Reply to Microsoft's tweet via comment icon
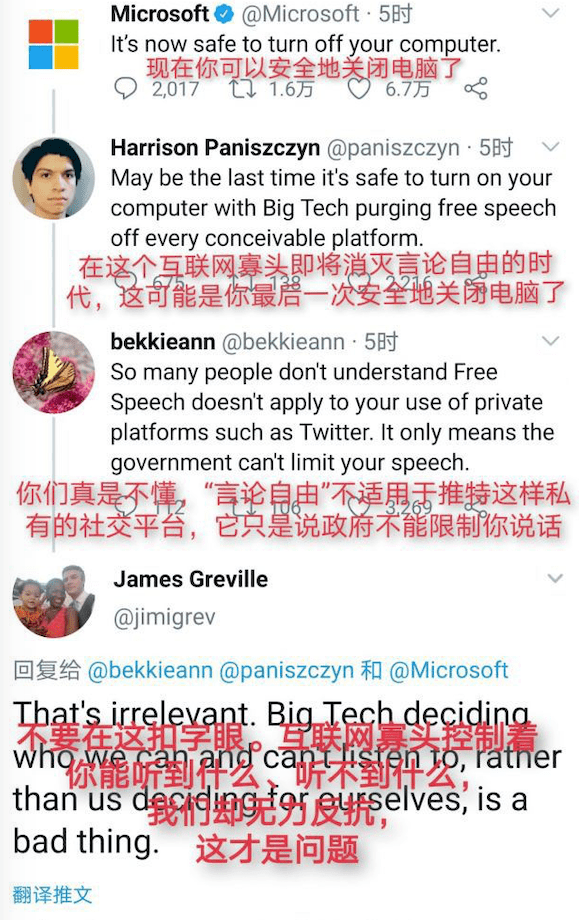 click(x=125, y=89)
